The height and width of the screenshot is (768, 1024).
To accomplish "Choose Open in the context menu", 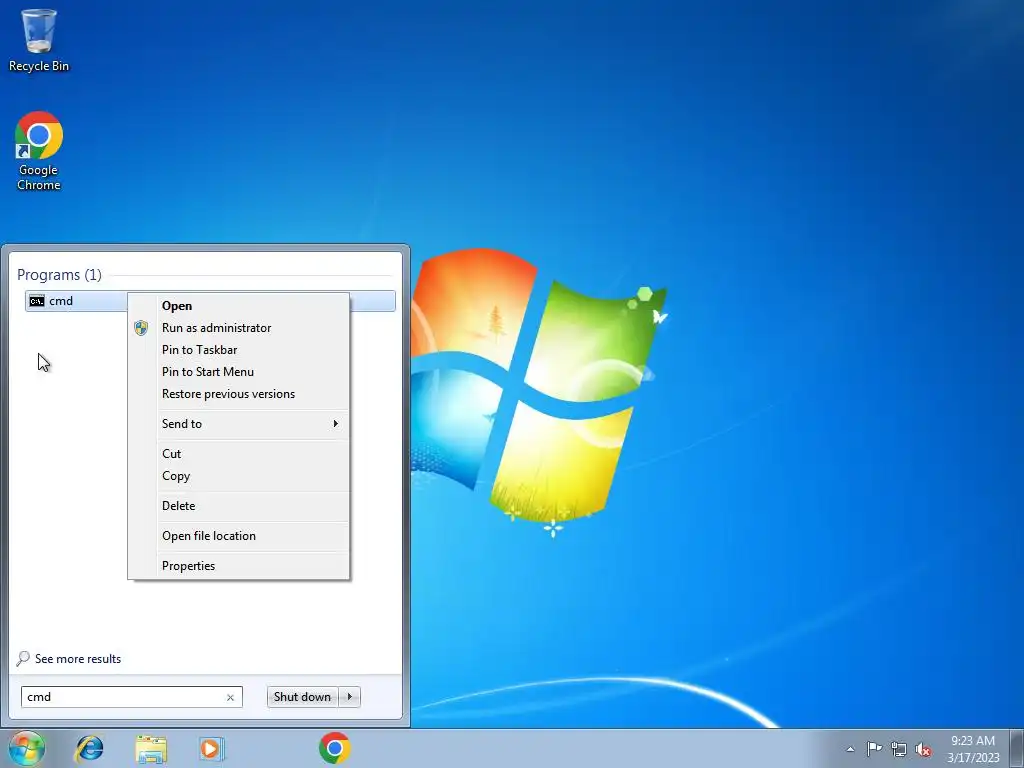I will pos(238,306).
